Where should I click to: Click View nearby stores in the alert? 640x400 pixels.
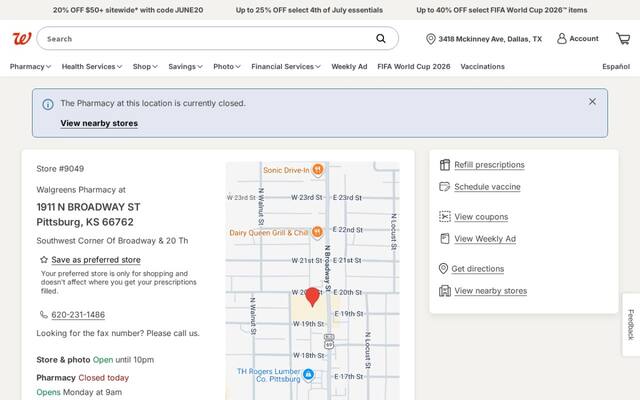click(x=99, y=123)
